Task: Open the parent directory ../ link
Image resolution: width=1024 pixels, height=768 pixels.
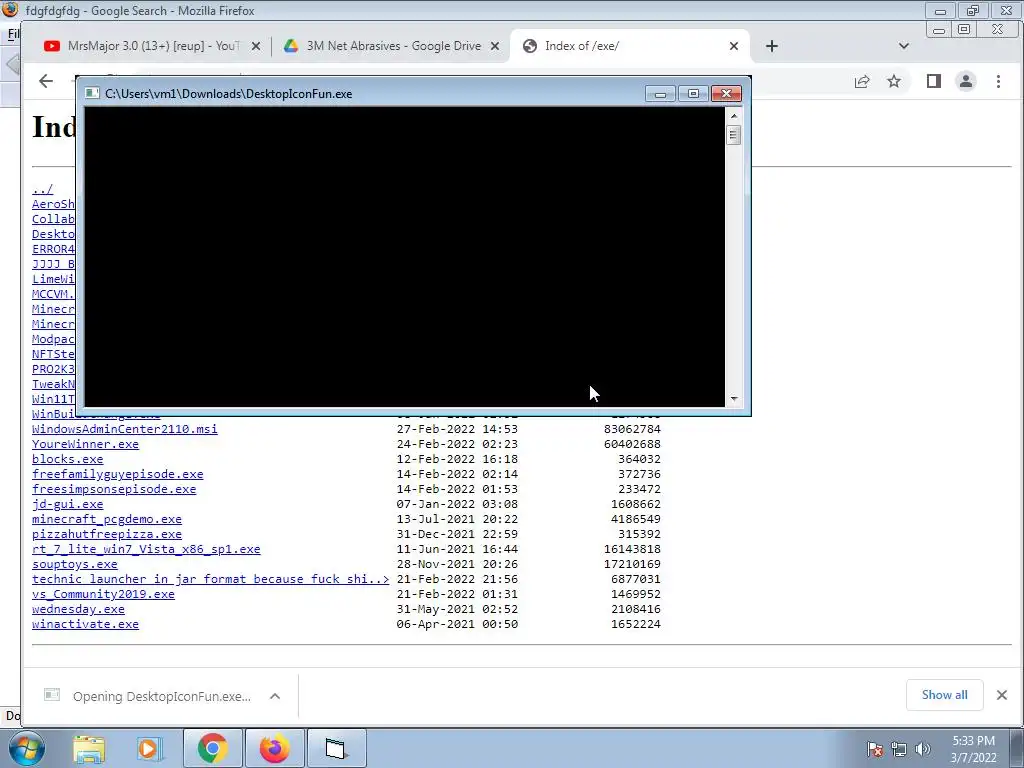Action: pyautogui.click(x=42, y=189)
